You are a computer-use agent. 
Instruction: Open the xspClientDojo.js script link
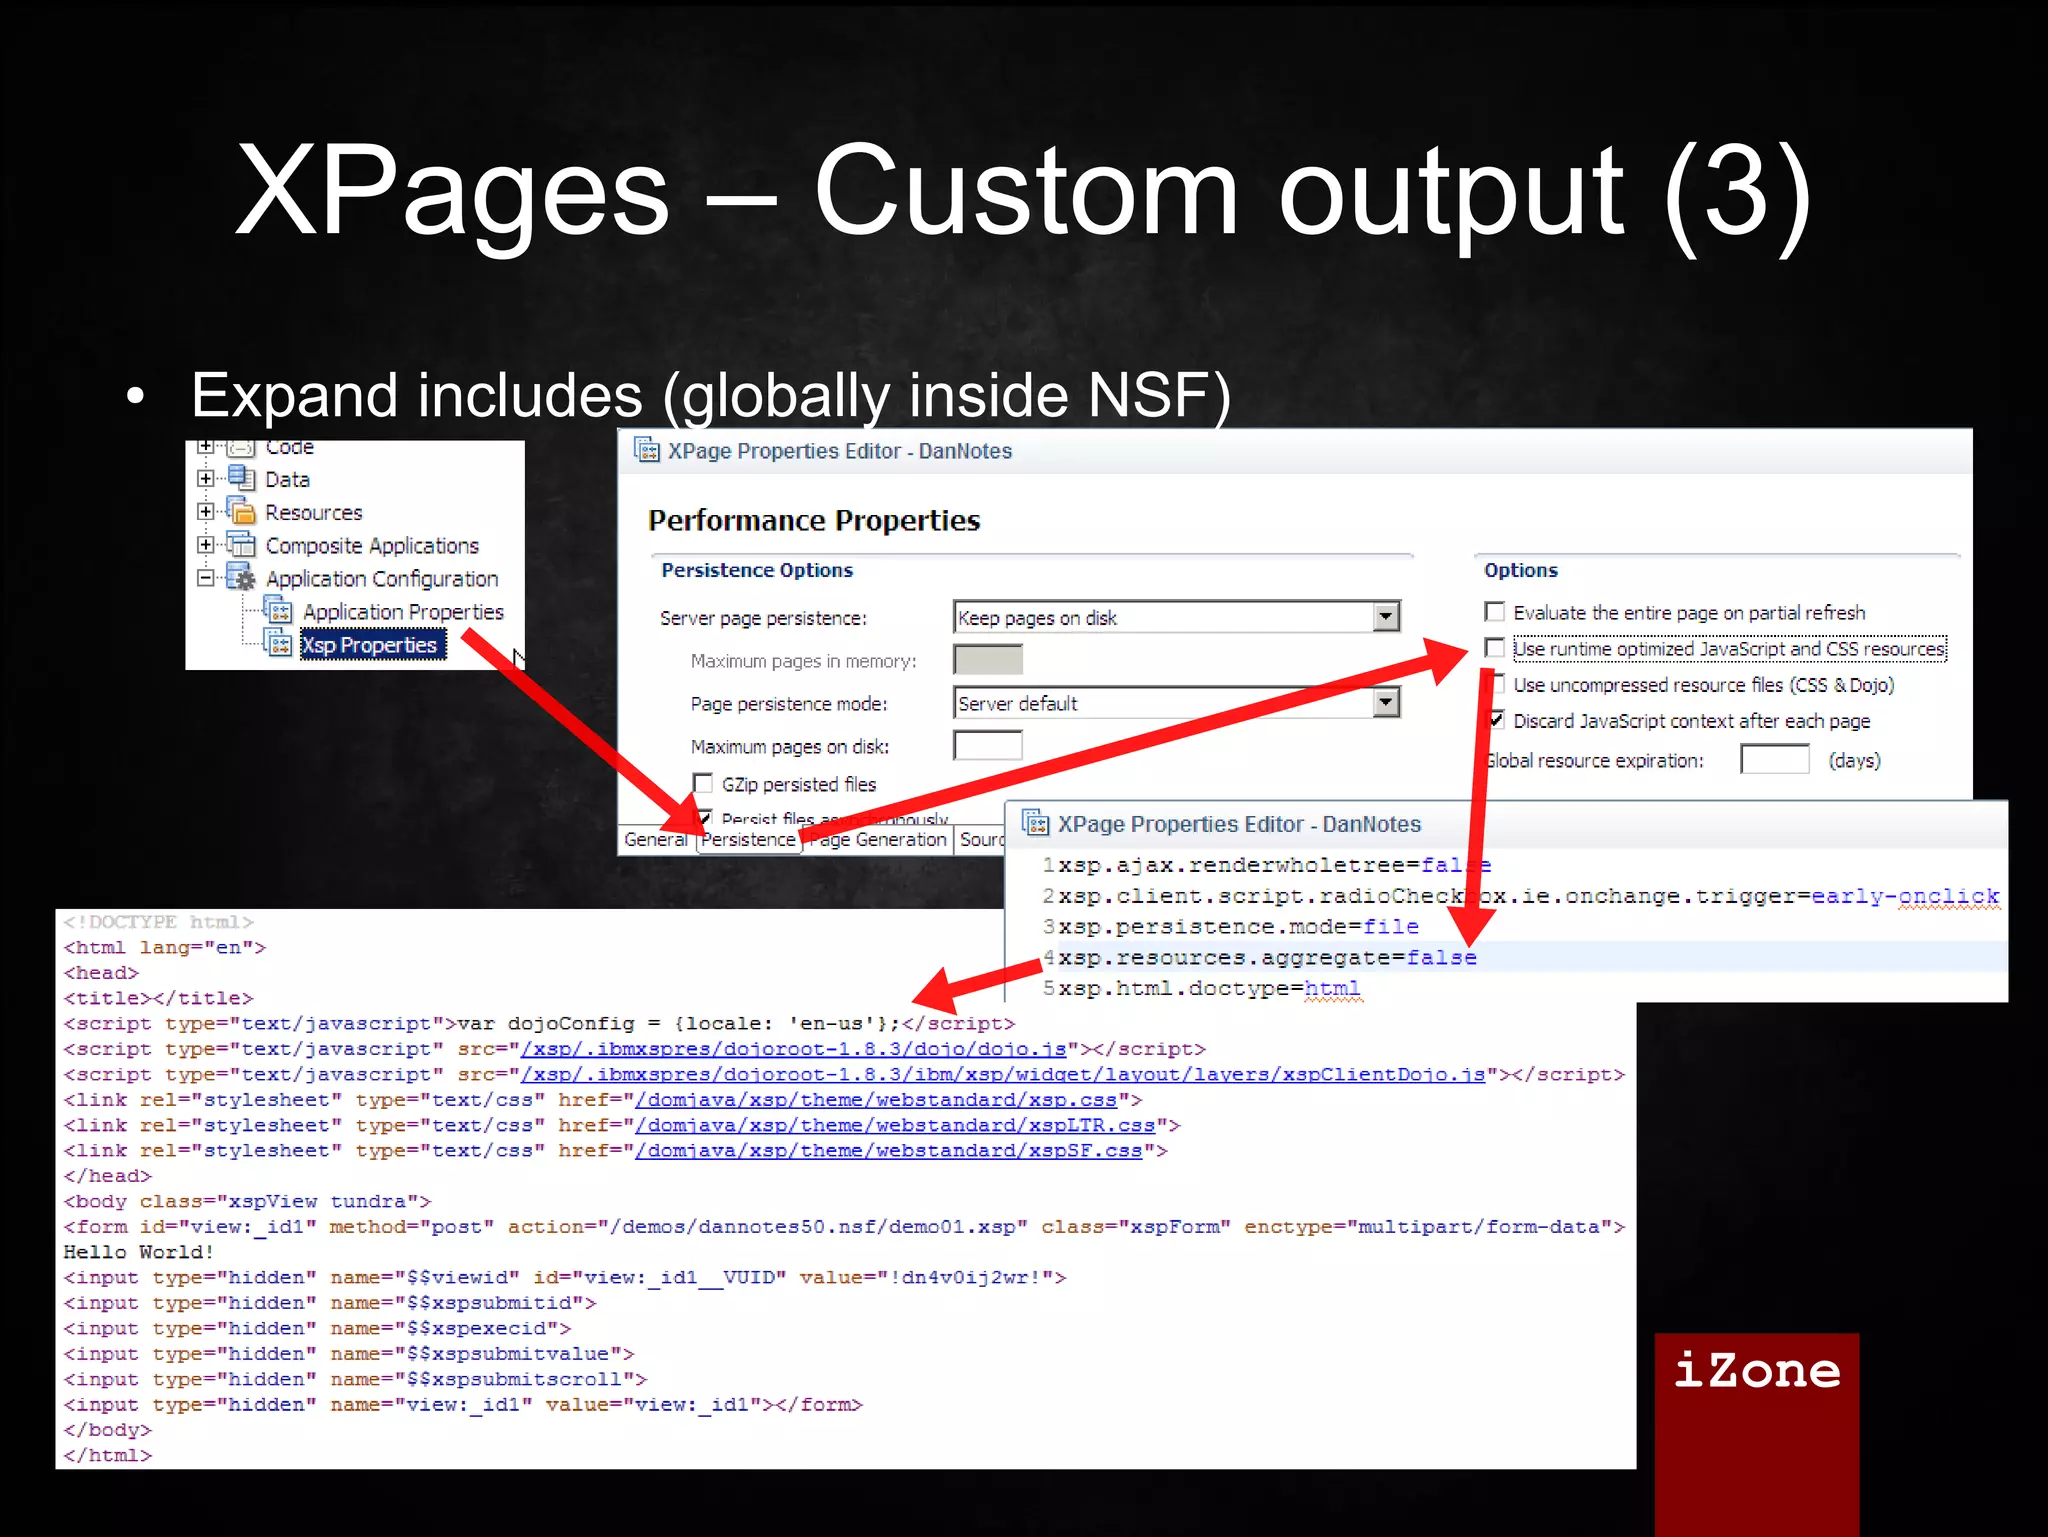coord(1003,1074)
